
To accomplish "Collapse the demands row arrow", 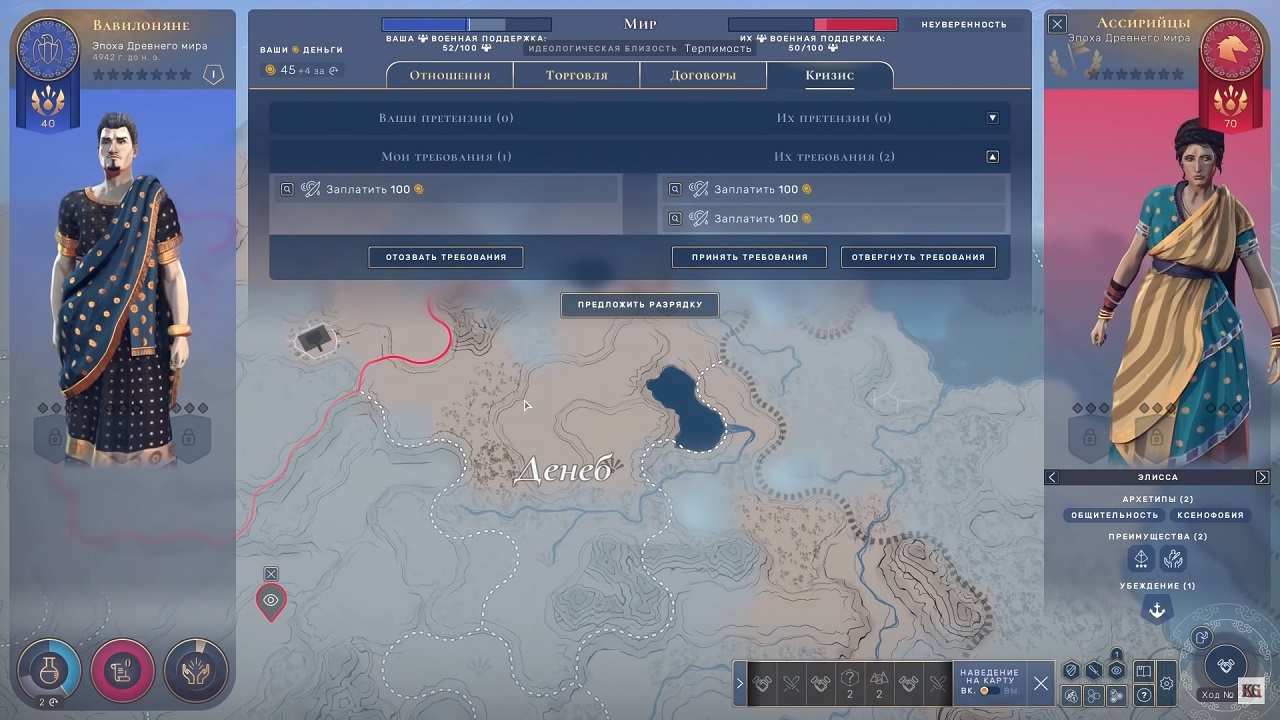I will pyautogui.click(x=992, y=157).
